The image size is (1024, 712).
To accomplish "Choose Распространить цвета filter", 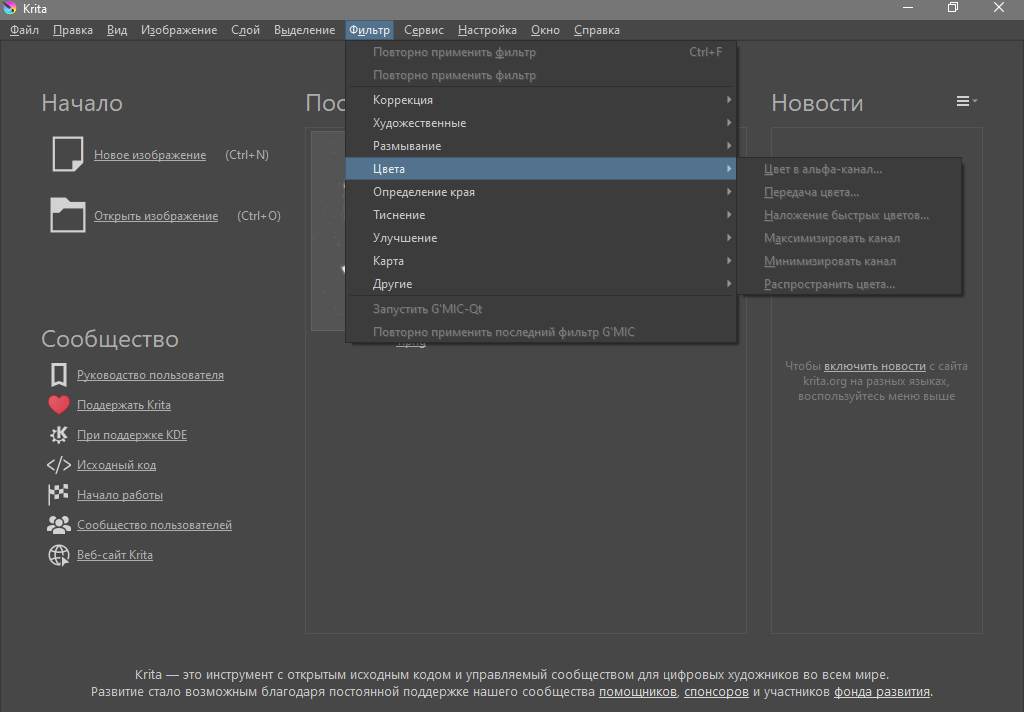I will point(849,284).
